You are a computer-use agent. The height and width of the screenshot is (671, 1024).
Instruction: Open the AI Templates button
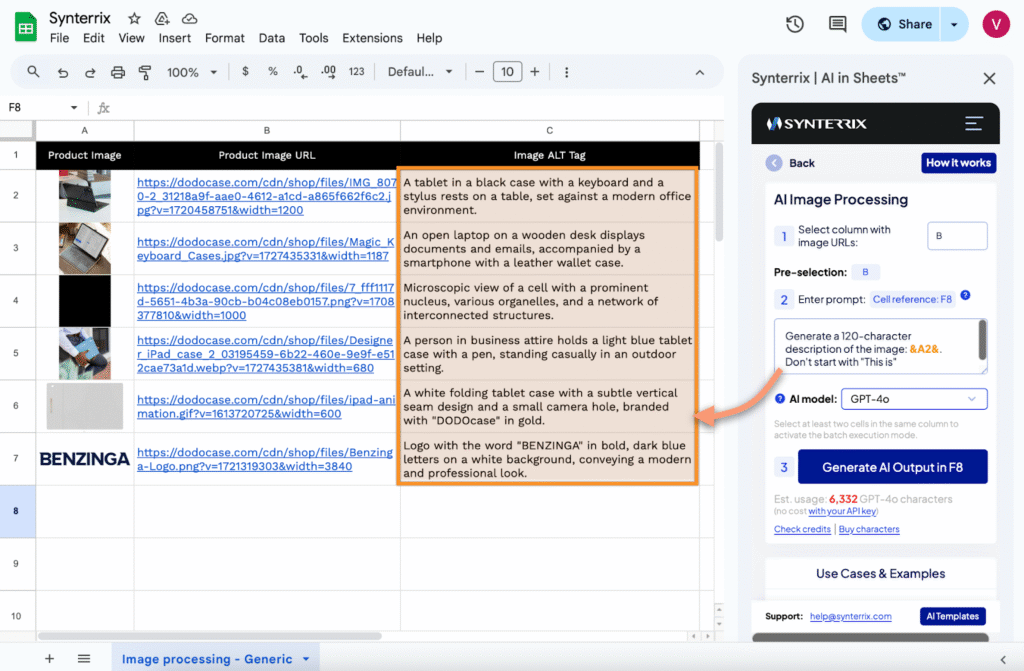click(952, 616)
